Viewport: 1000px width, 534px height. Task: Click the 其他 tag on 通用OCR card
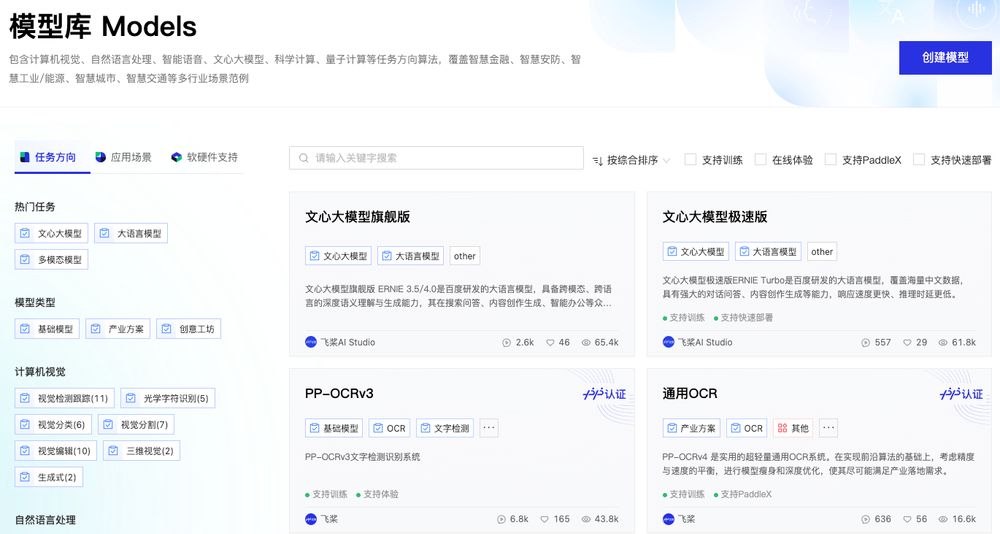coord(793,428)
